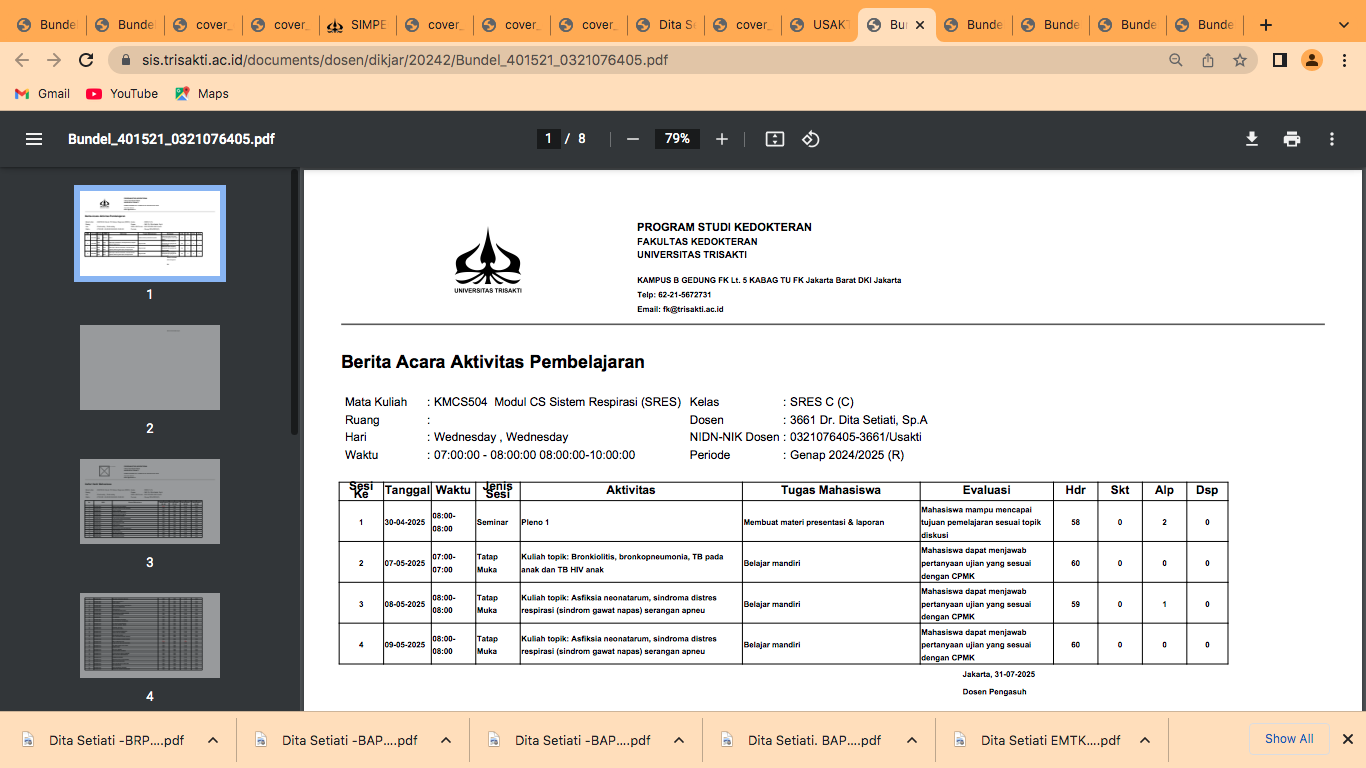The width and height of the screenshot is (1366, 768).
Task: Click the Email: fk@trisakti.ac.id text
Action: (680, 309)
